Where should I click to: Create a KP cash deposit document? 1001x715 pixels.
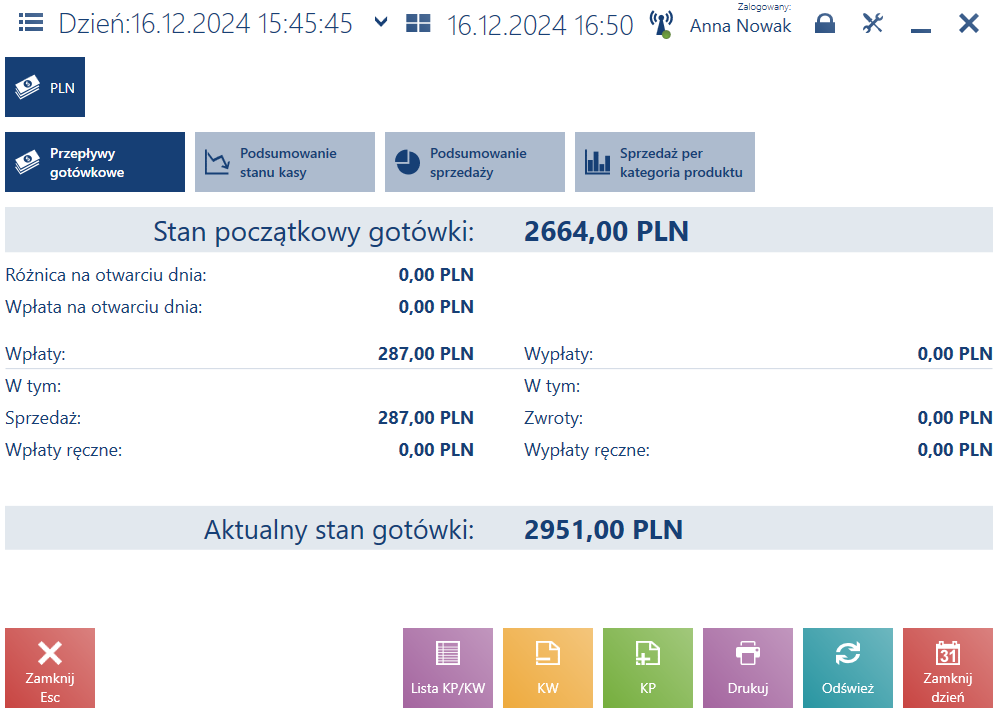click(648, 668)
